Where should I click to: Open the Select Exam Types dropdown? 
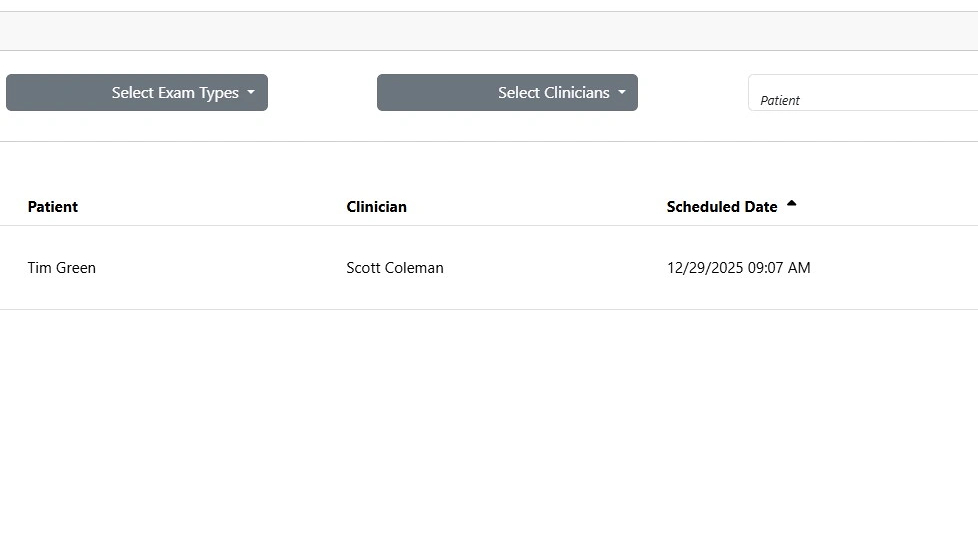[137, 93]
